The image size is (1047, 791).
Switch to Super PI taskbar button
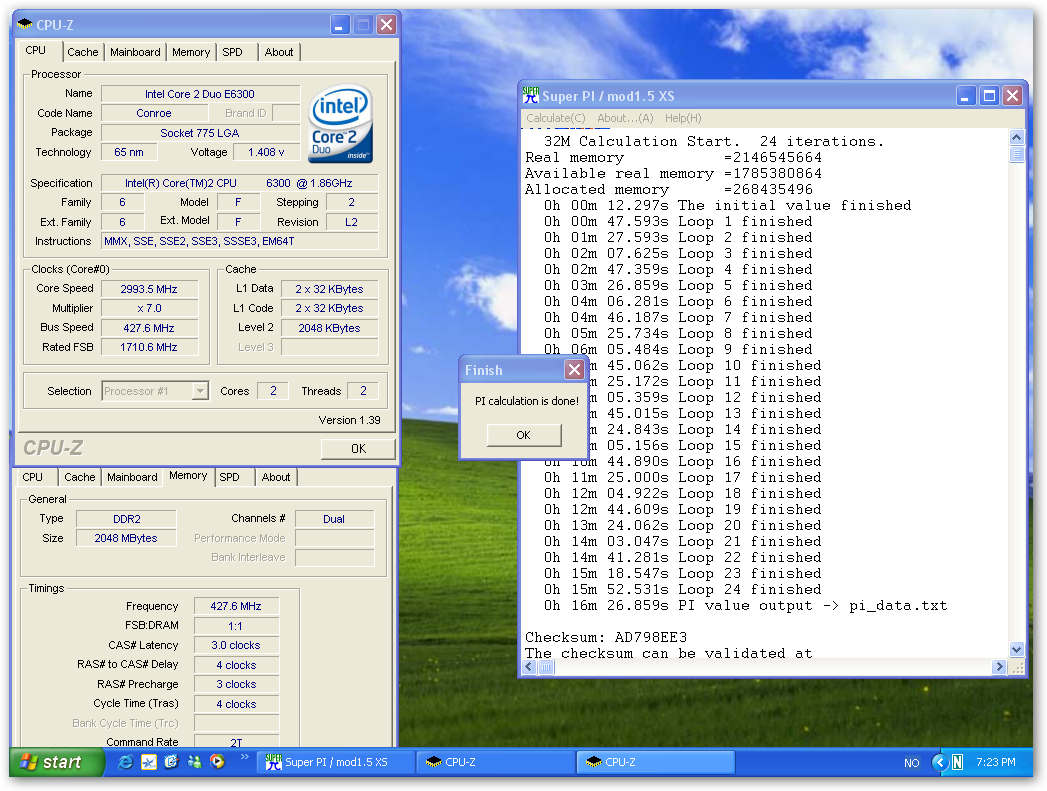[337, 762]
